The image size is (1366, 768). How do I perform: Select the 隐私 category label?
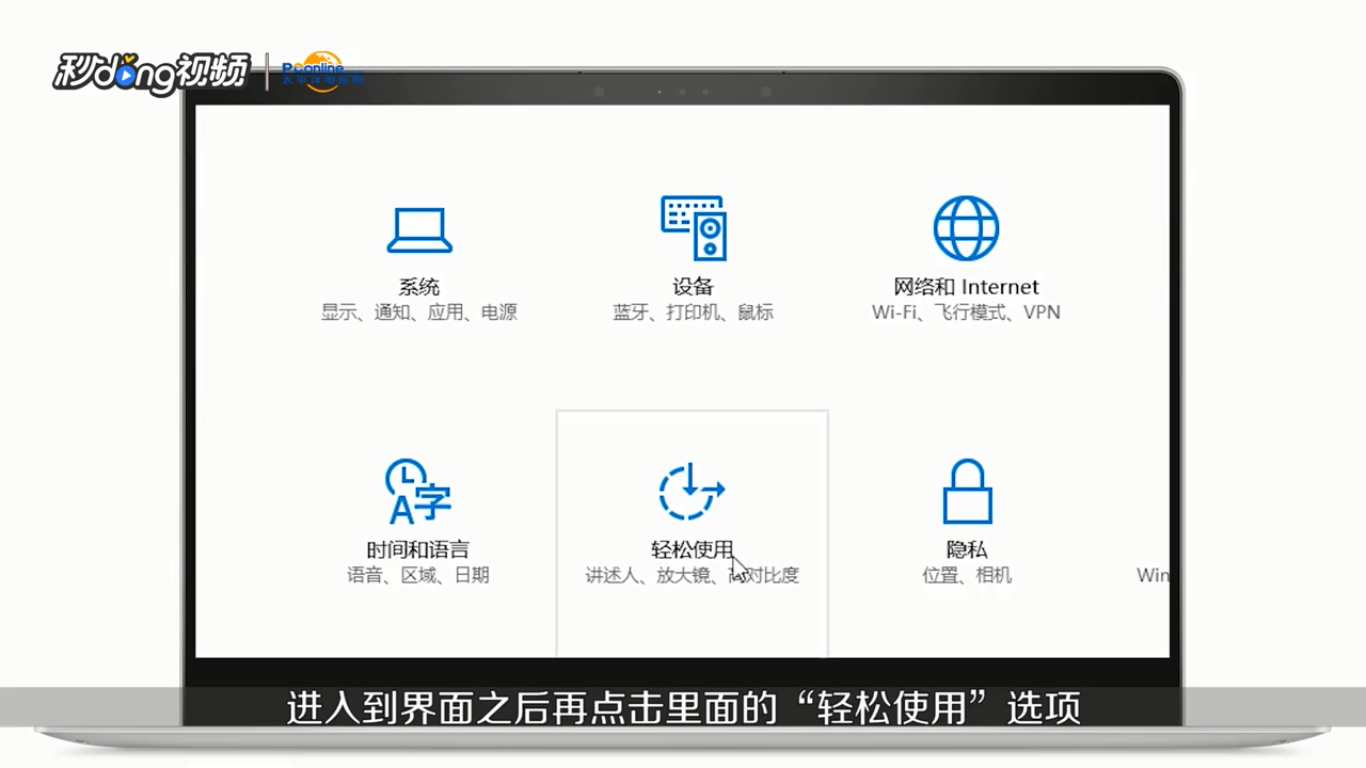(x=966, y=548)
